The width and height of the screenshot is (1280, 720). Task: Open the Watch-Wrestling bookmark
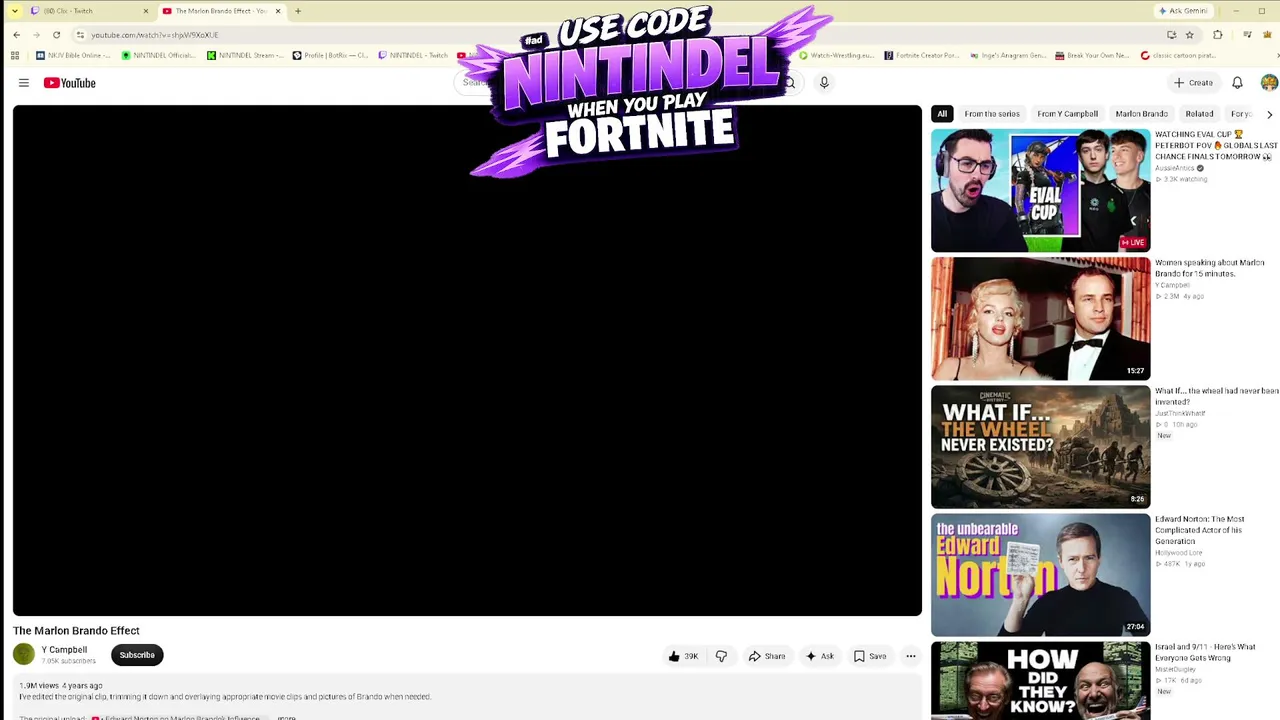838,56
